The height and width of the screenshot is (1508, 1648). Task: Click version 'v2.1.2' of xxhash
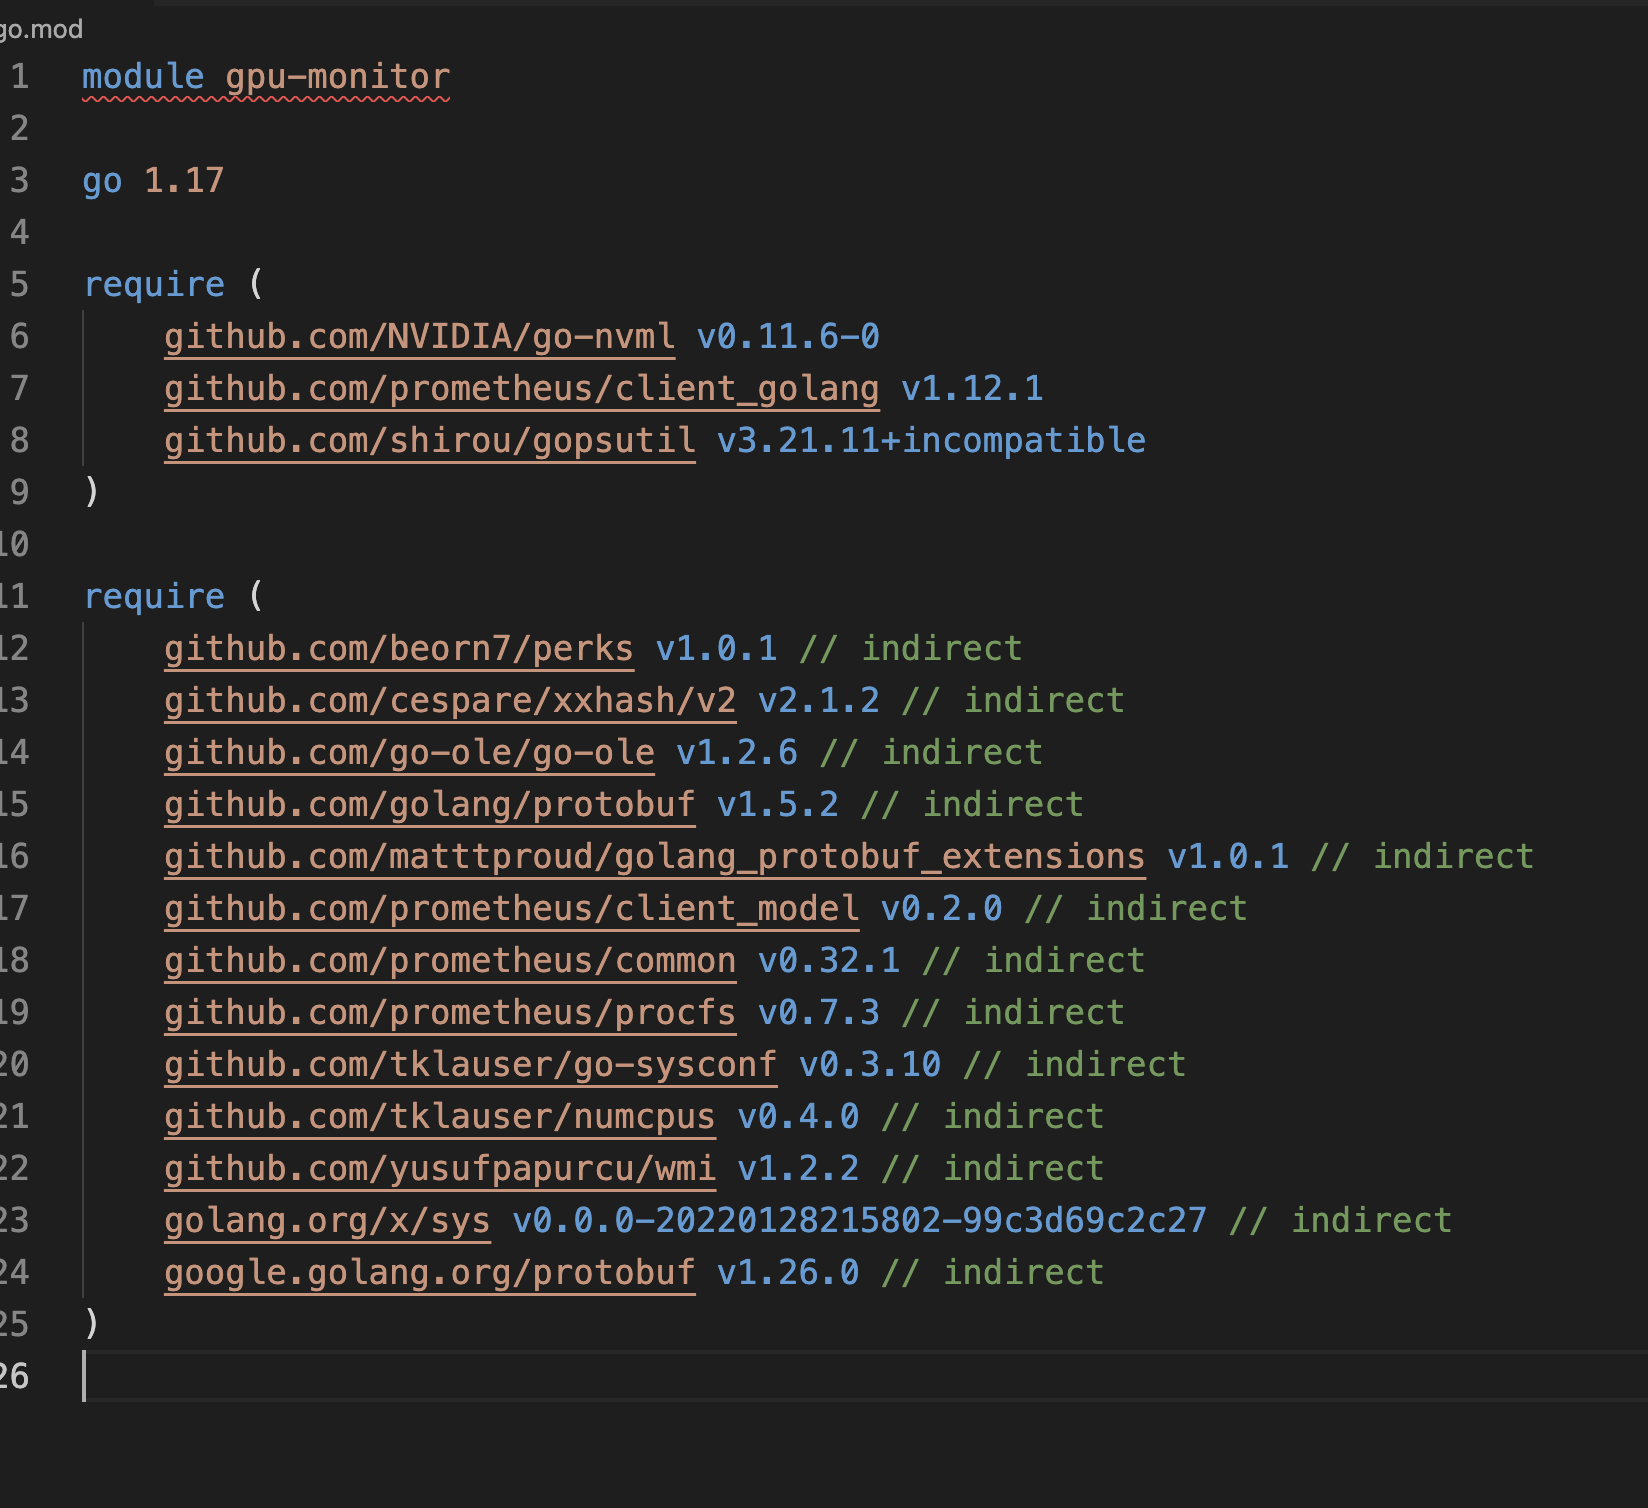(x=819, y=701)
